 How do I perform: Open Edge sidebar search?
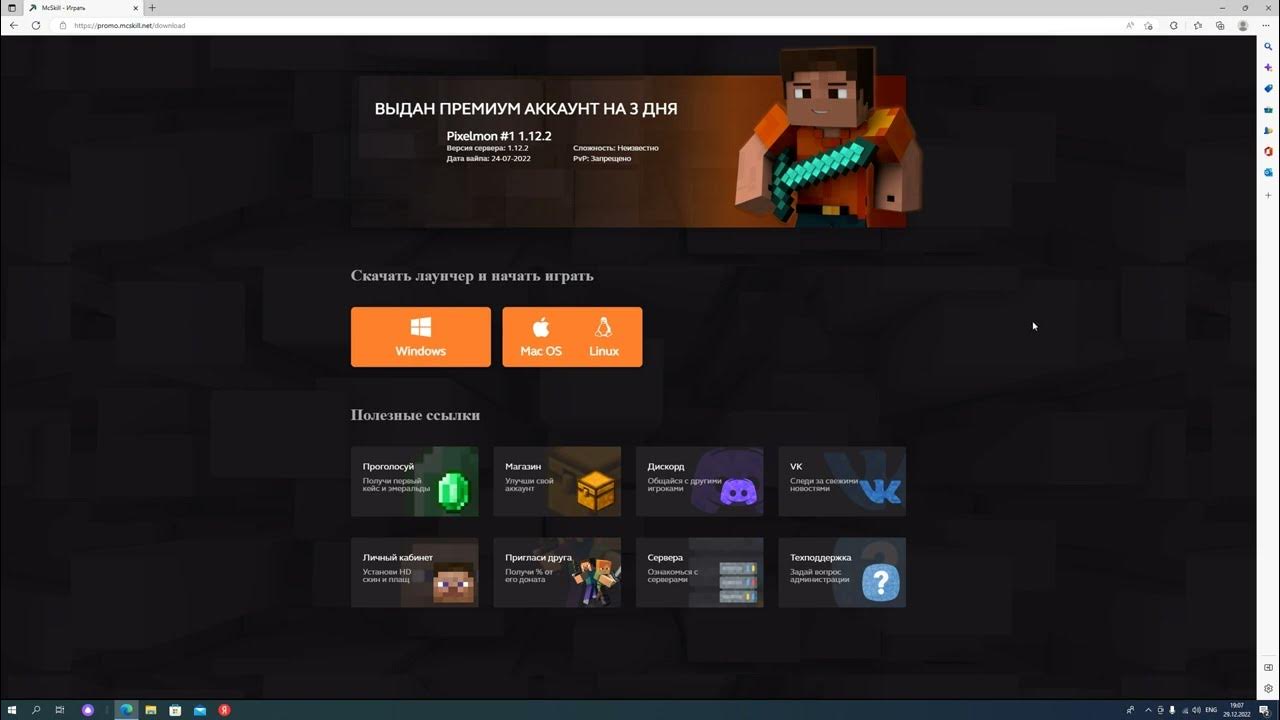1268,46
